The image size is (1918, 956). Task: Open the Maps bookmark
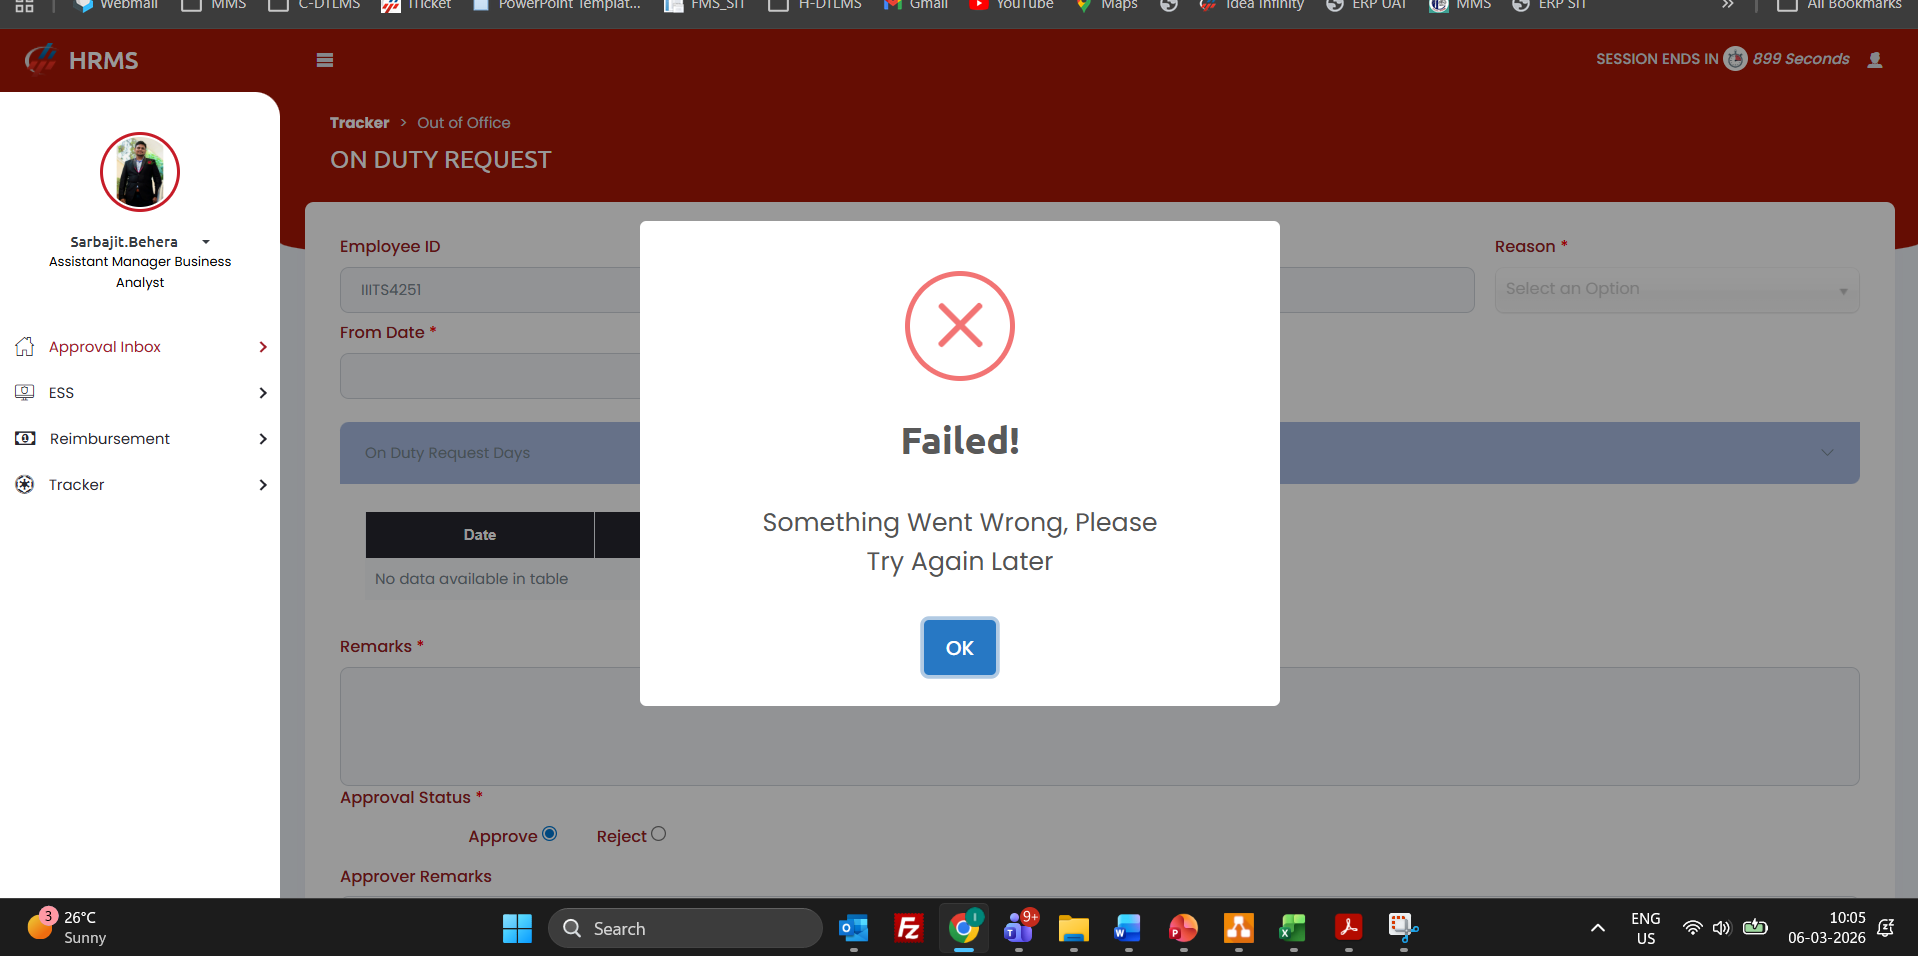click(x=1107, y=6)
